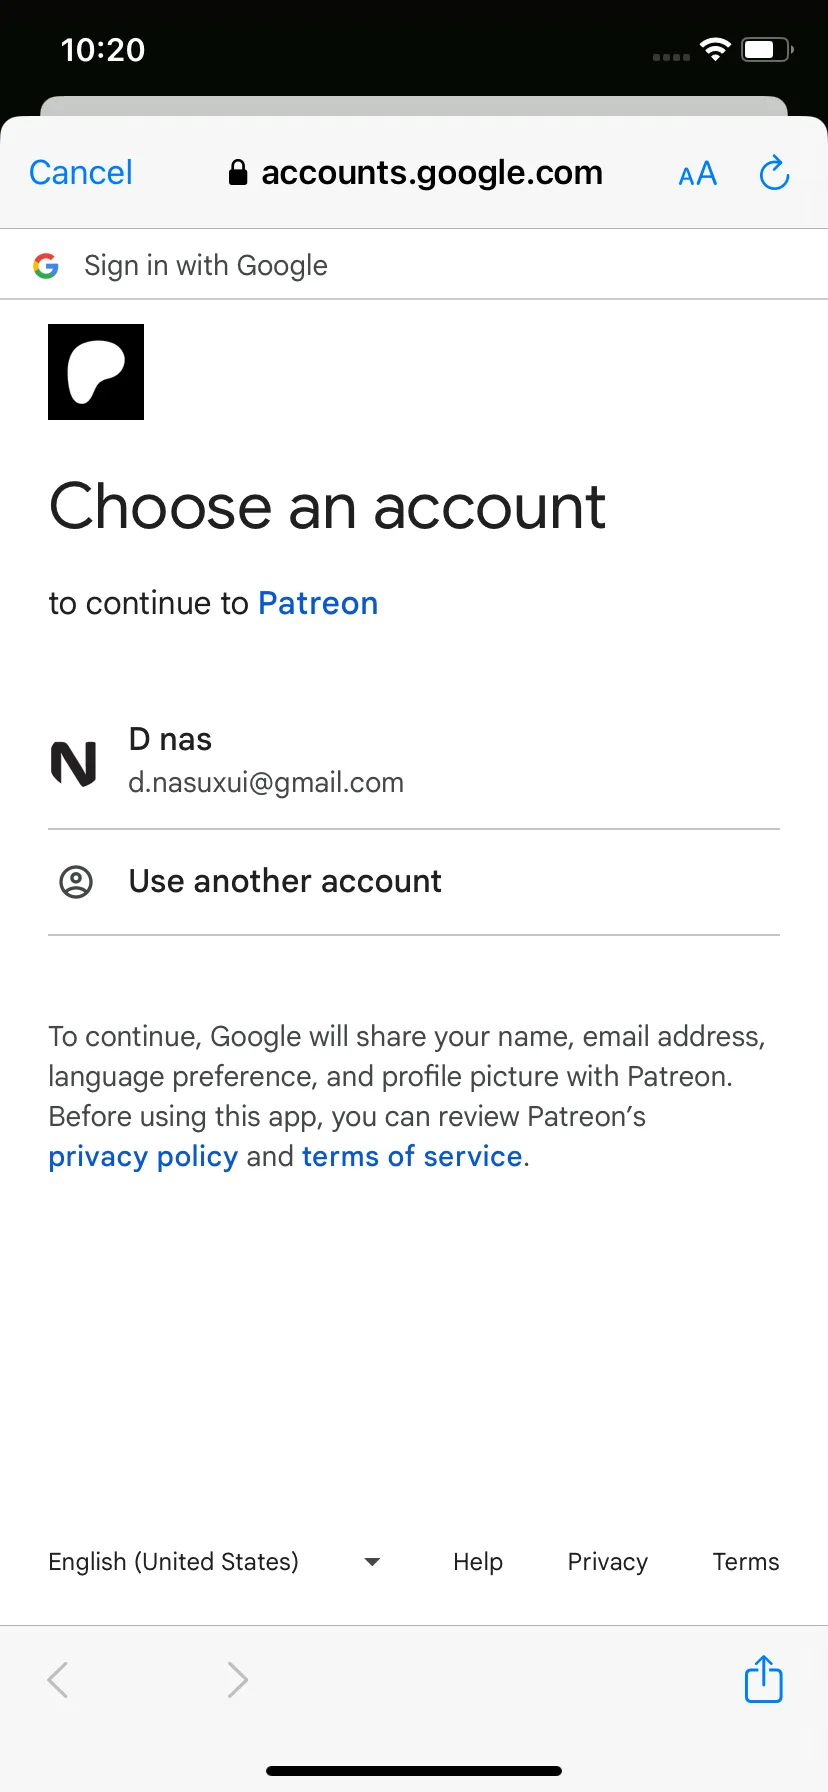Go back with the left chevron

pos(58,1680)
